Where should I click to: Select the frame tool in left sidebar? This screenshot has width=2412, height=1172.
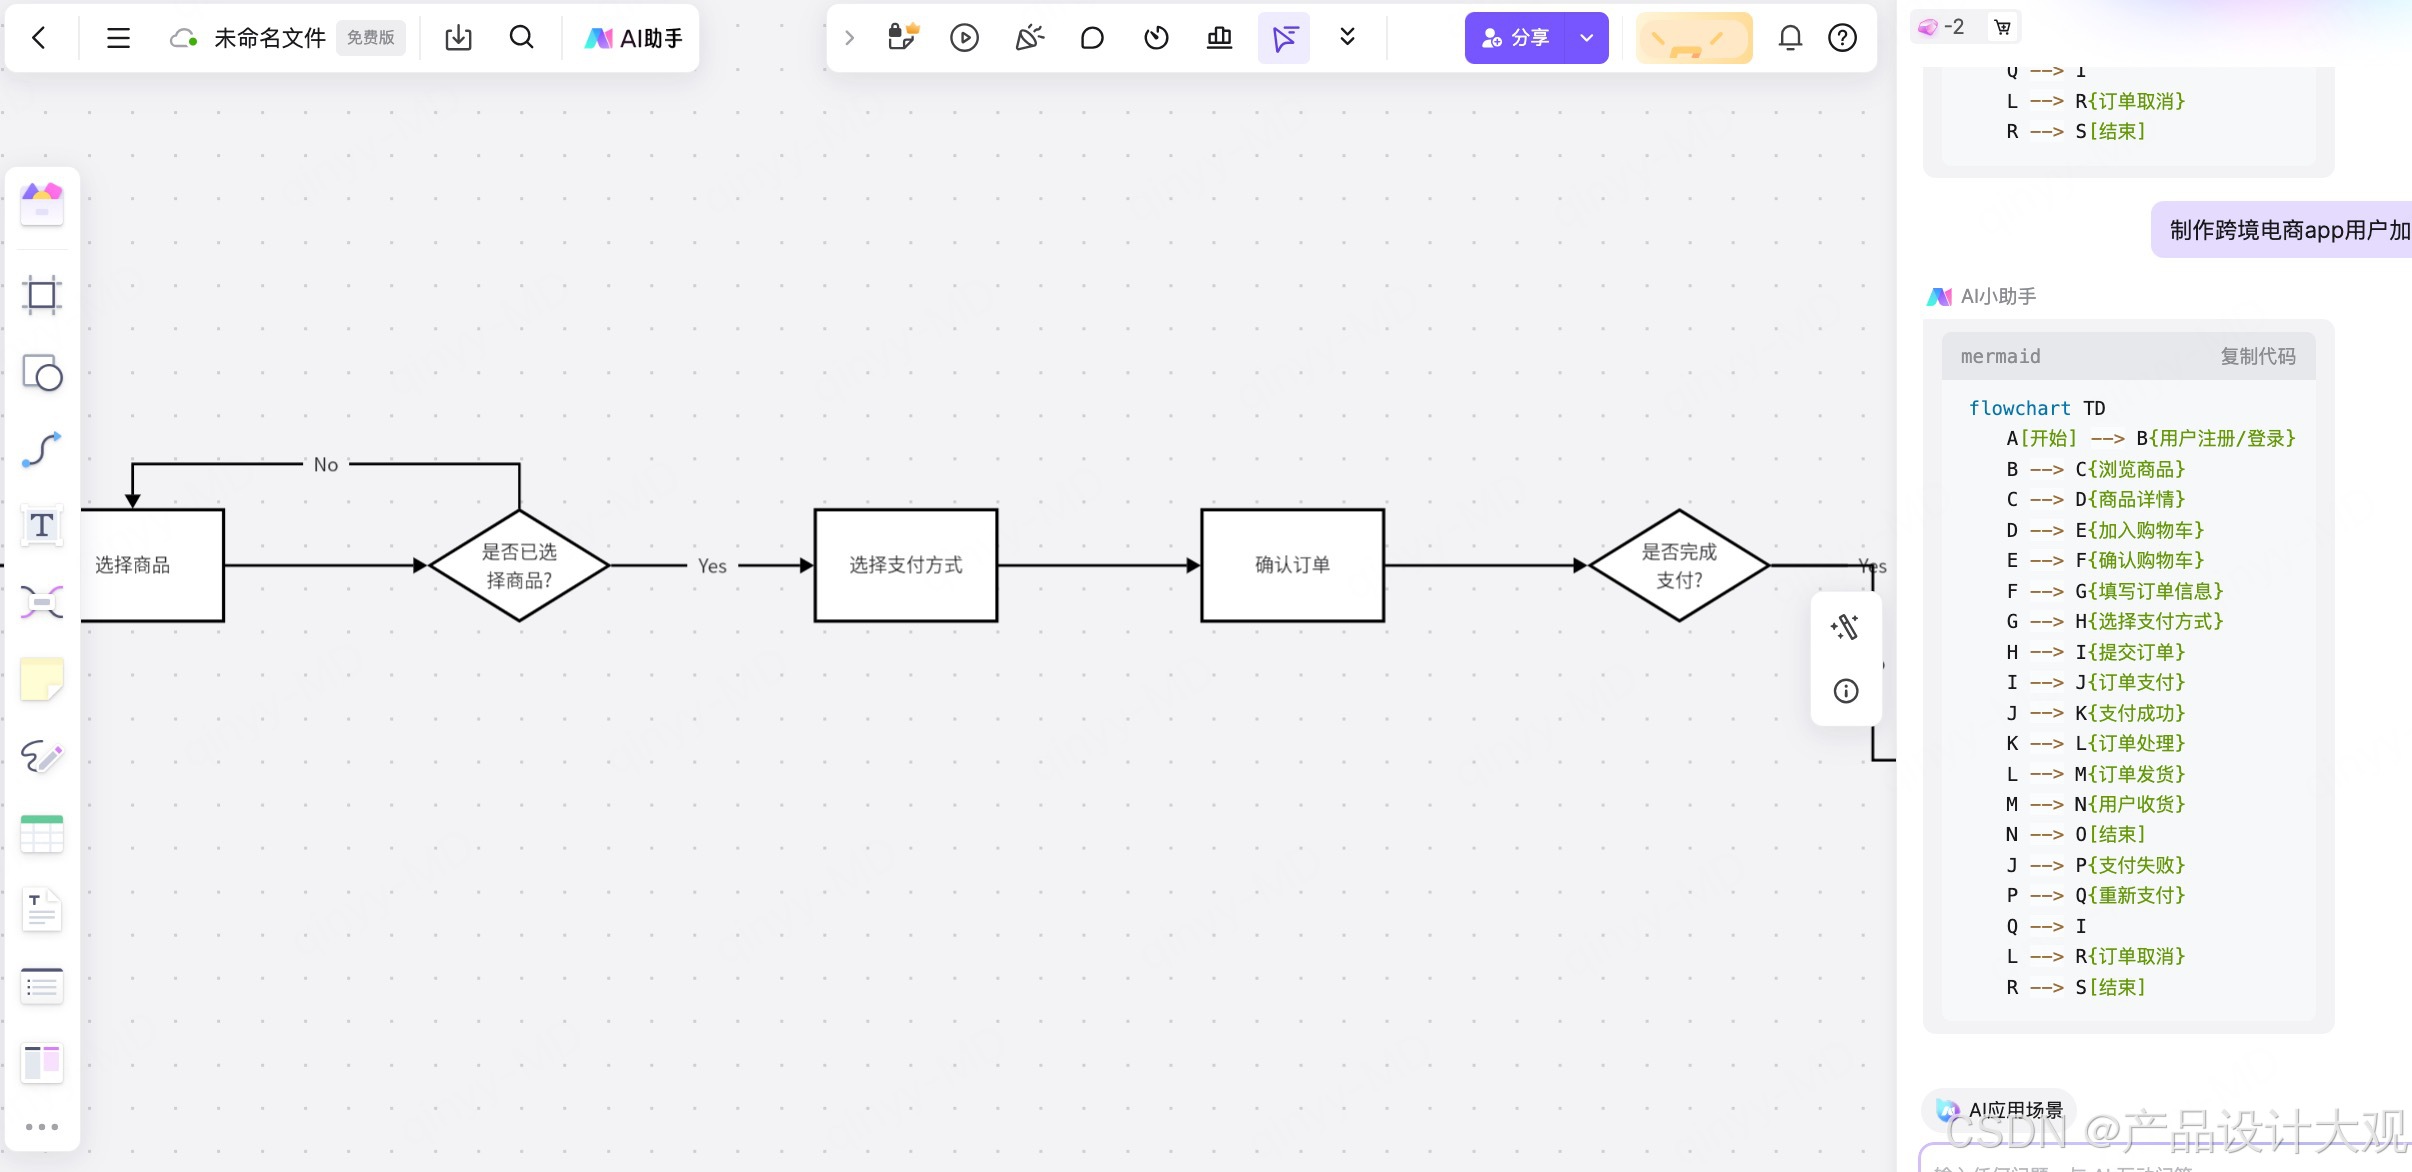(42, 295)
